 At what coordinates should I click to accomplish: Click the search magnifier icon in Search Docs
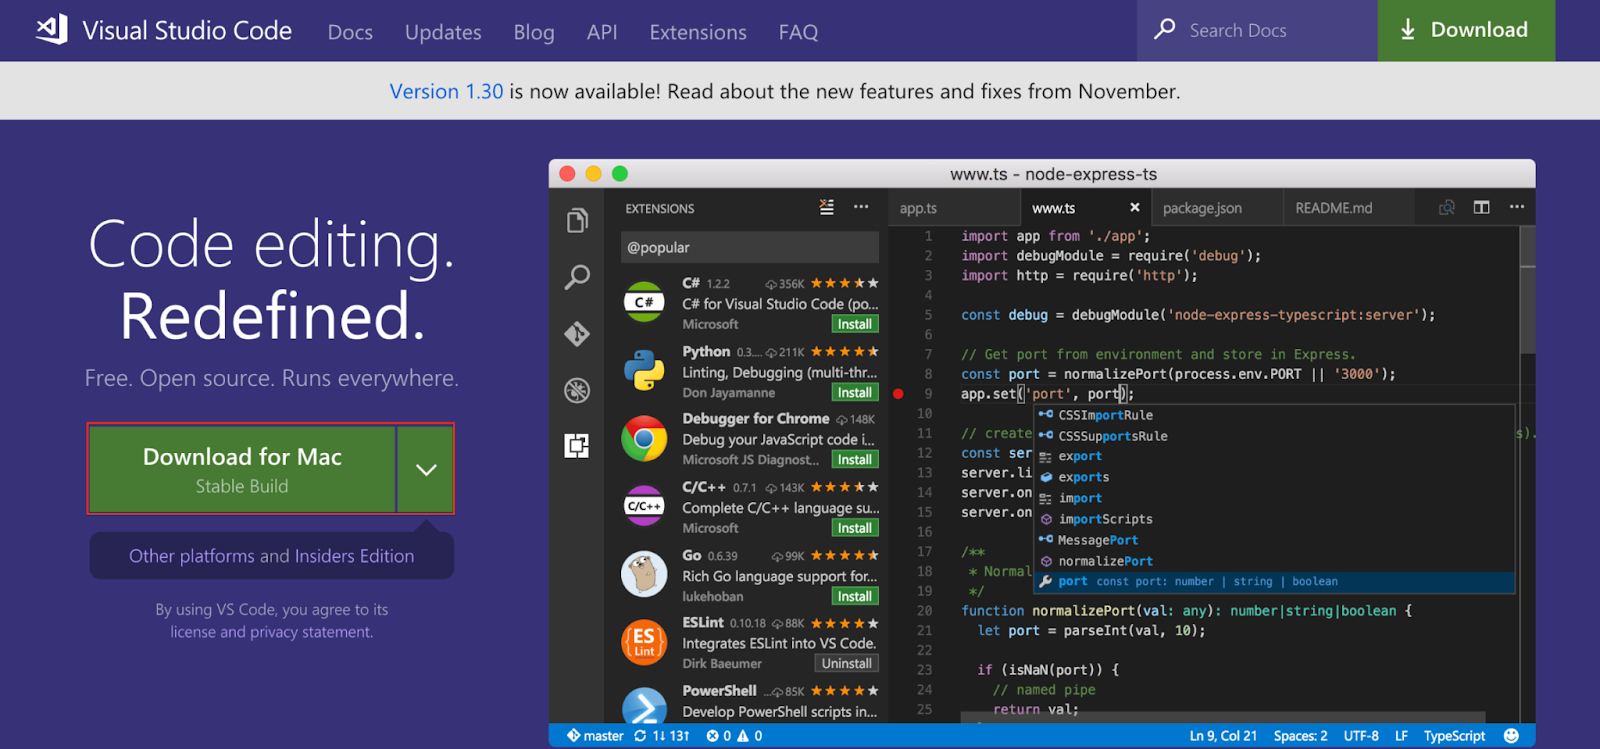click(x=1165, y=29)
